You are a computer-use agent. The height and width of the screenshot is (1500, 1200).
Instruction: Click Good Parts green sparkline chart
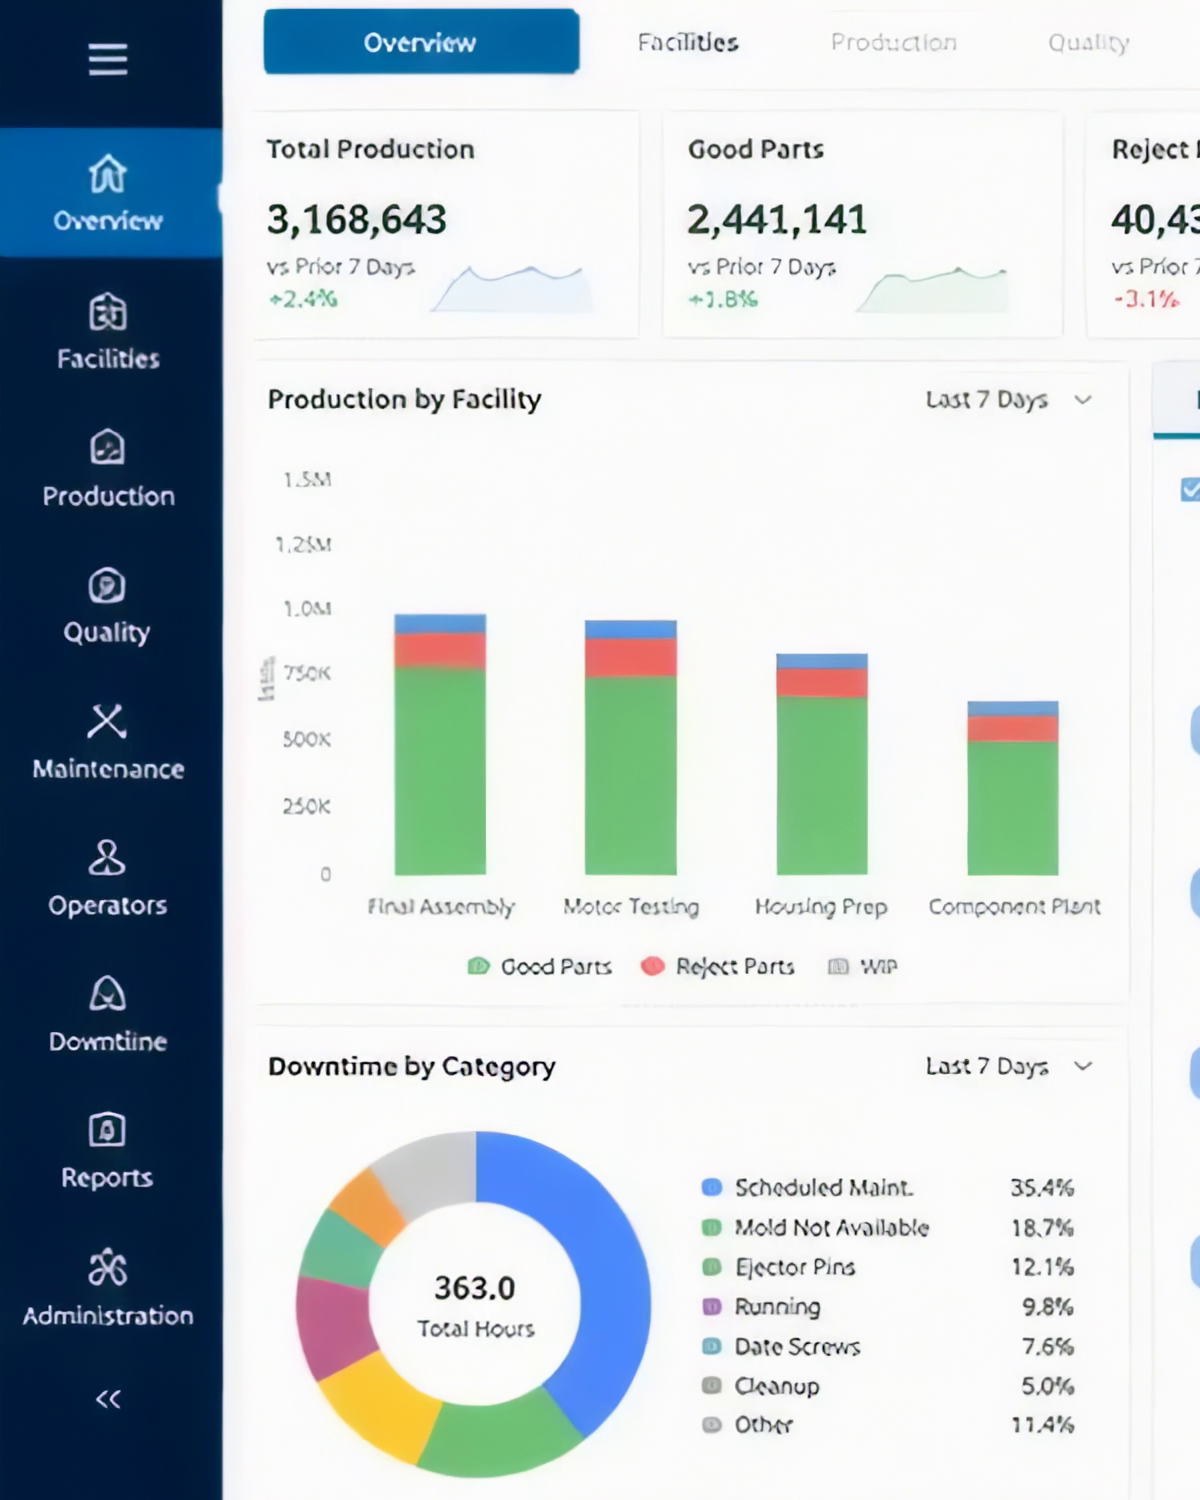932,289
